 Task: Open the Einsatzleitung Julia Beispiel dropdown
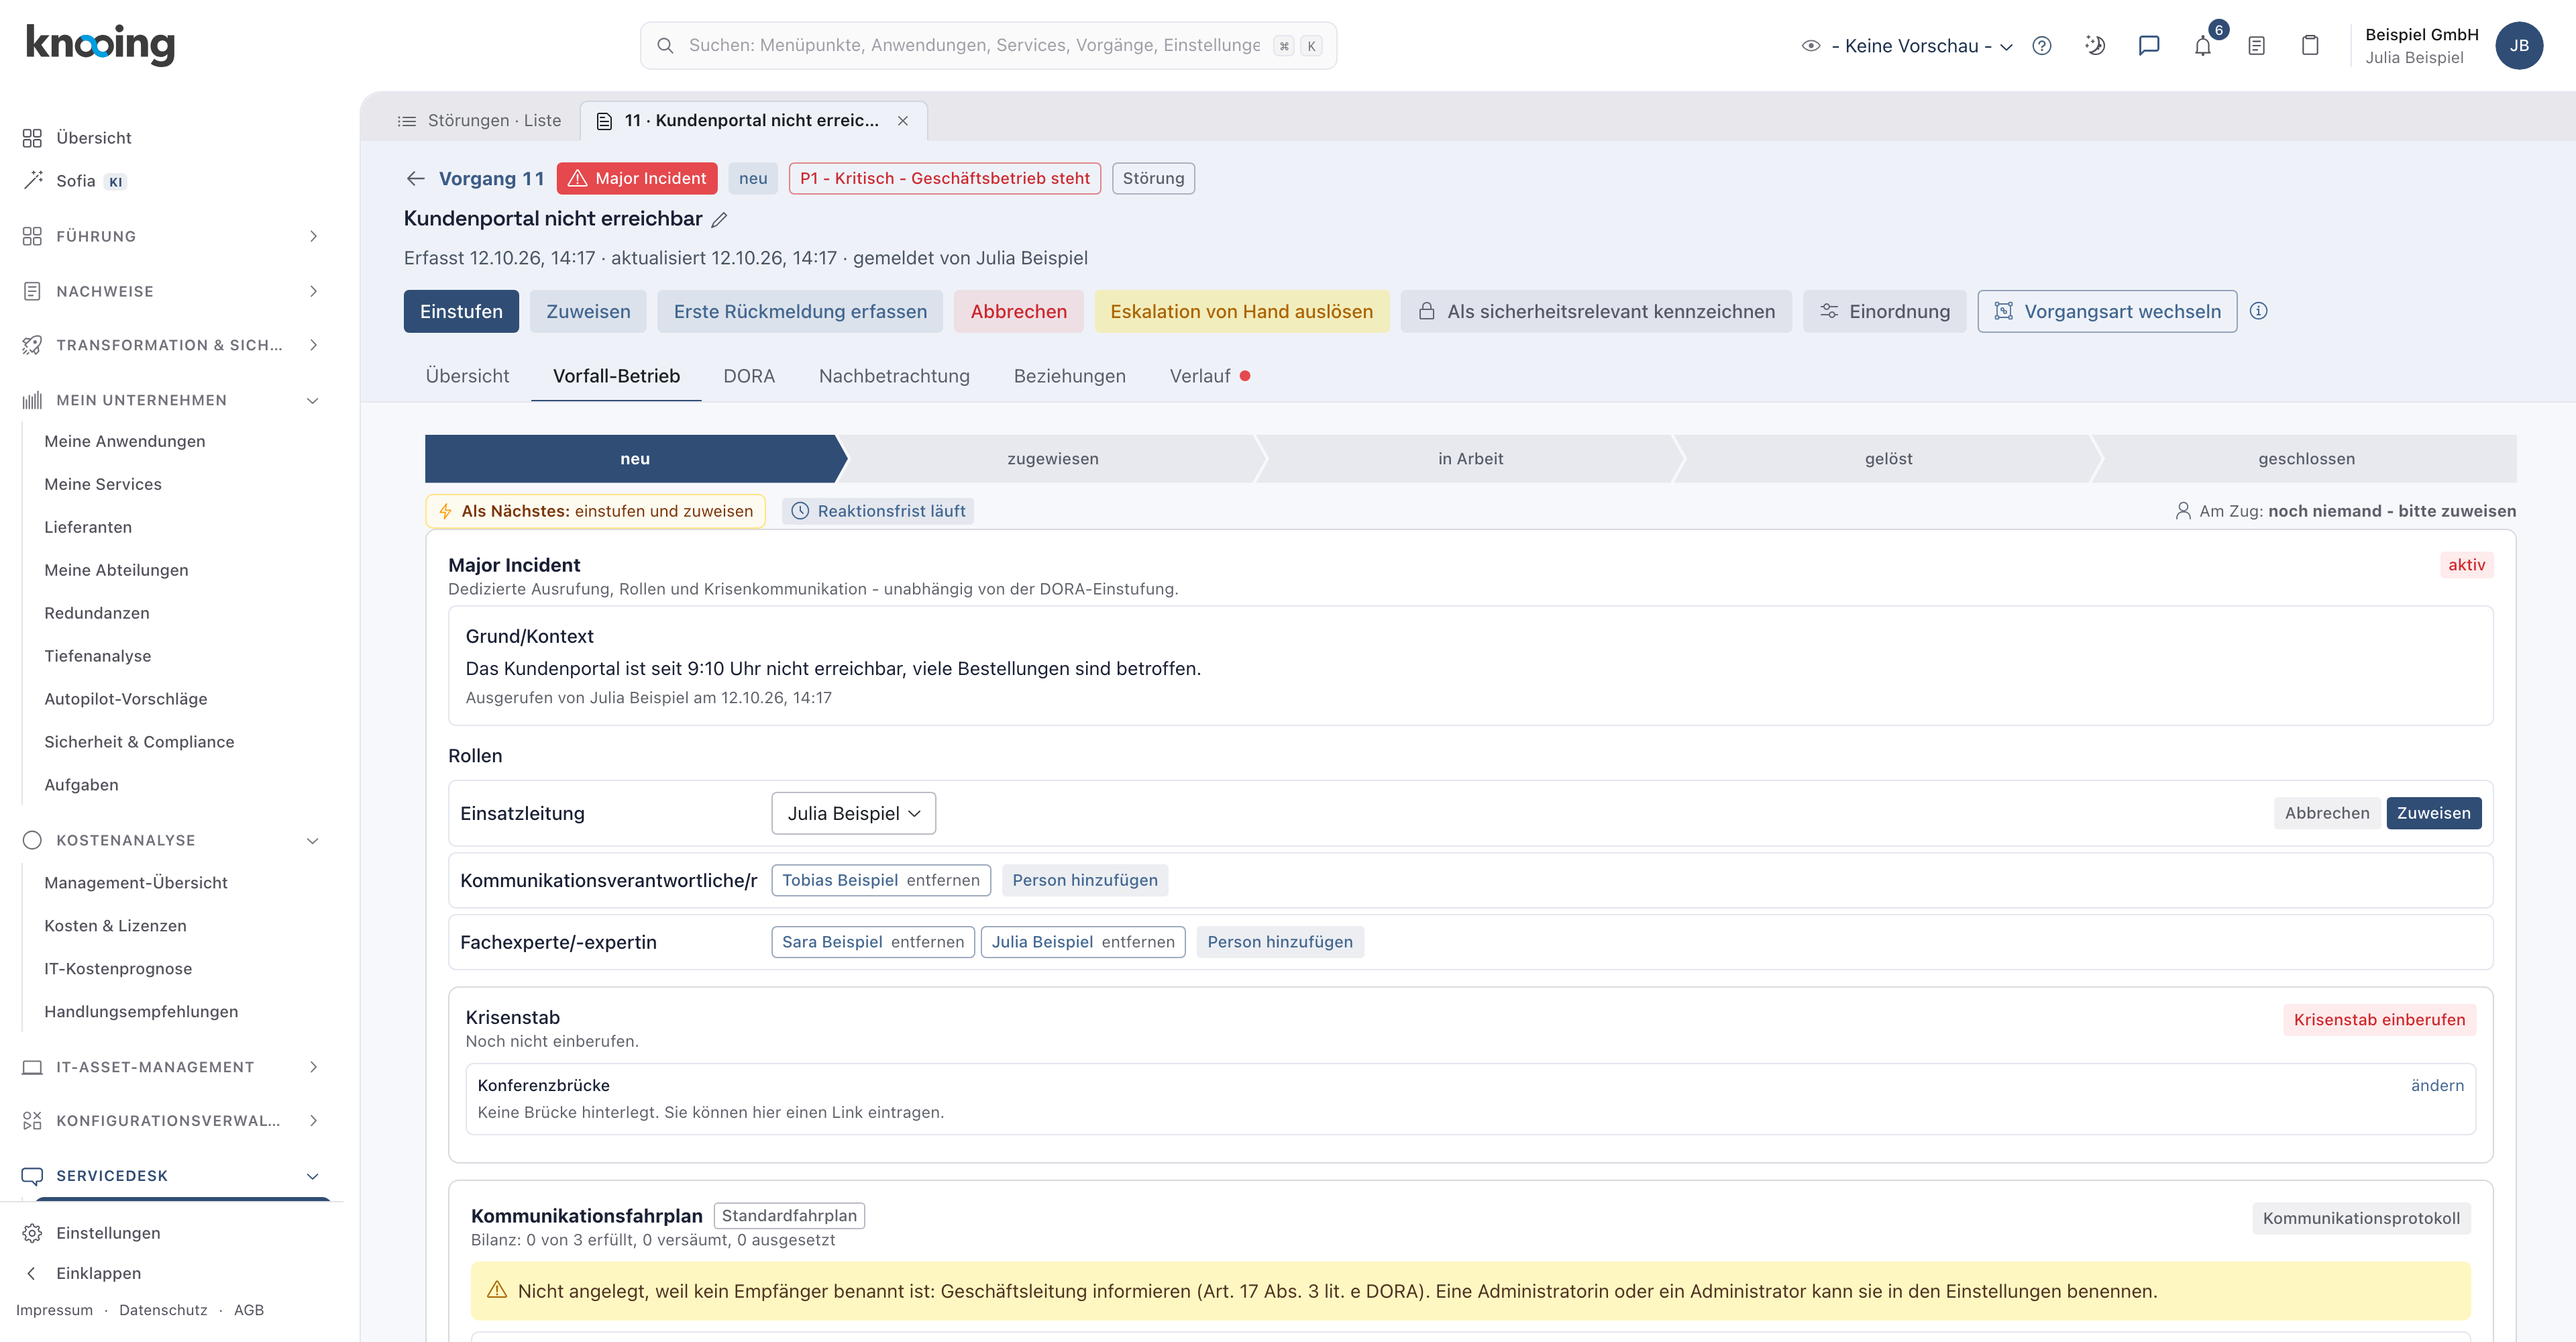click(853, 813)
